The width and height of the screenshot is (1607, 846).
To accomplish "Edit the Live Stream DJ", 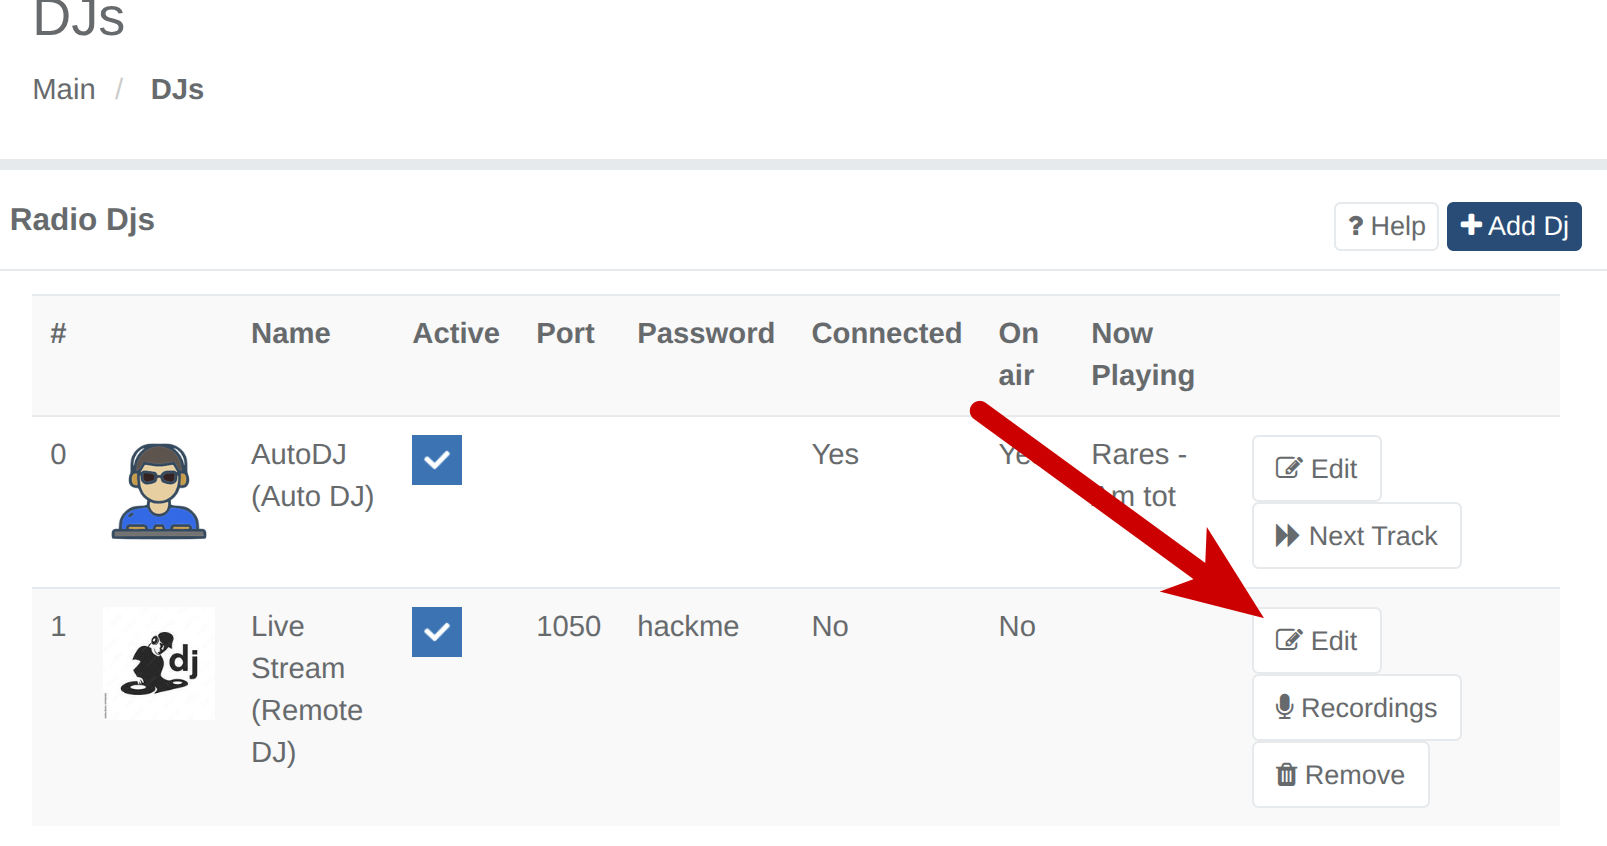I will coord(1316,641).
